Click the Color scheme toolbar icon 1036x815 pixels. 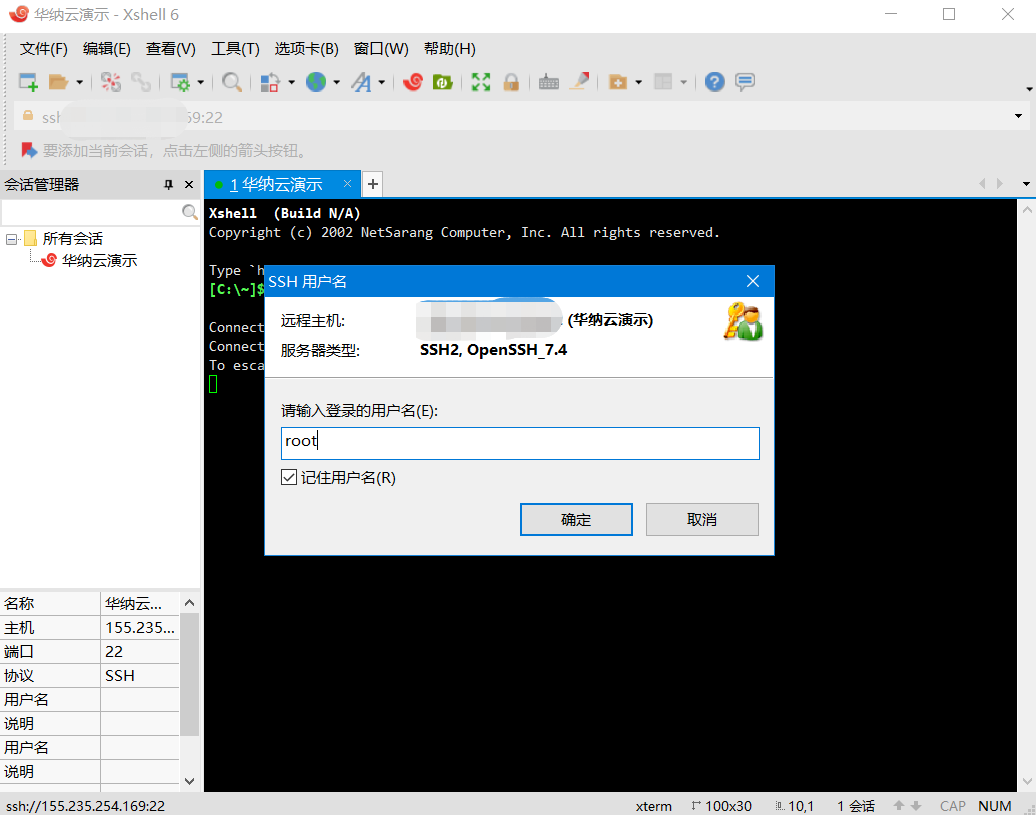(270, 82)
